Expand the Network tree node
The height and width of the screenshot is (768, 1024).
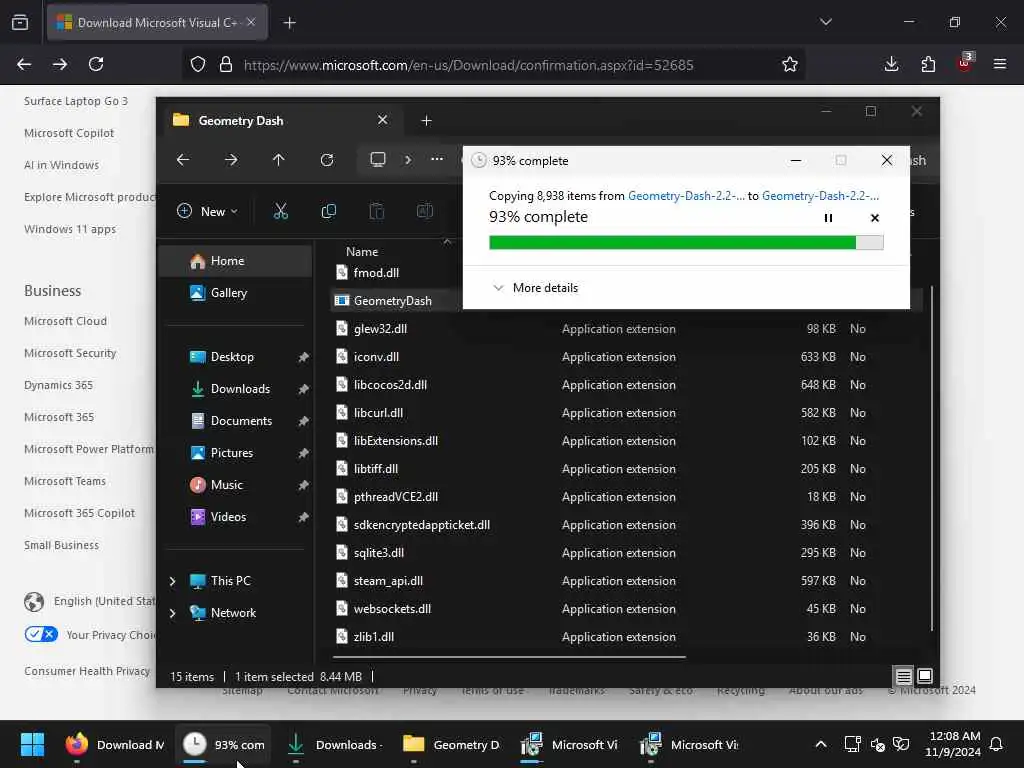click(172, 613)
